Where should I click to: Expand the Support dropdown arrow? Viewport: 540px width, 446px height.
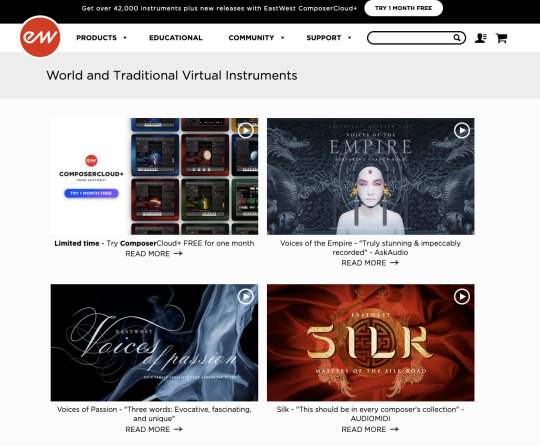(350, 38)
